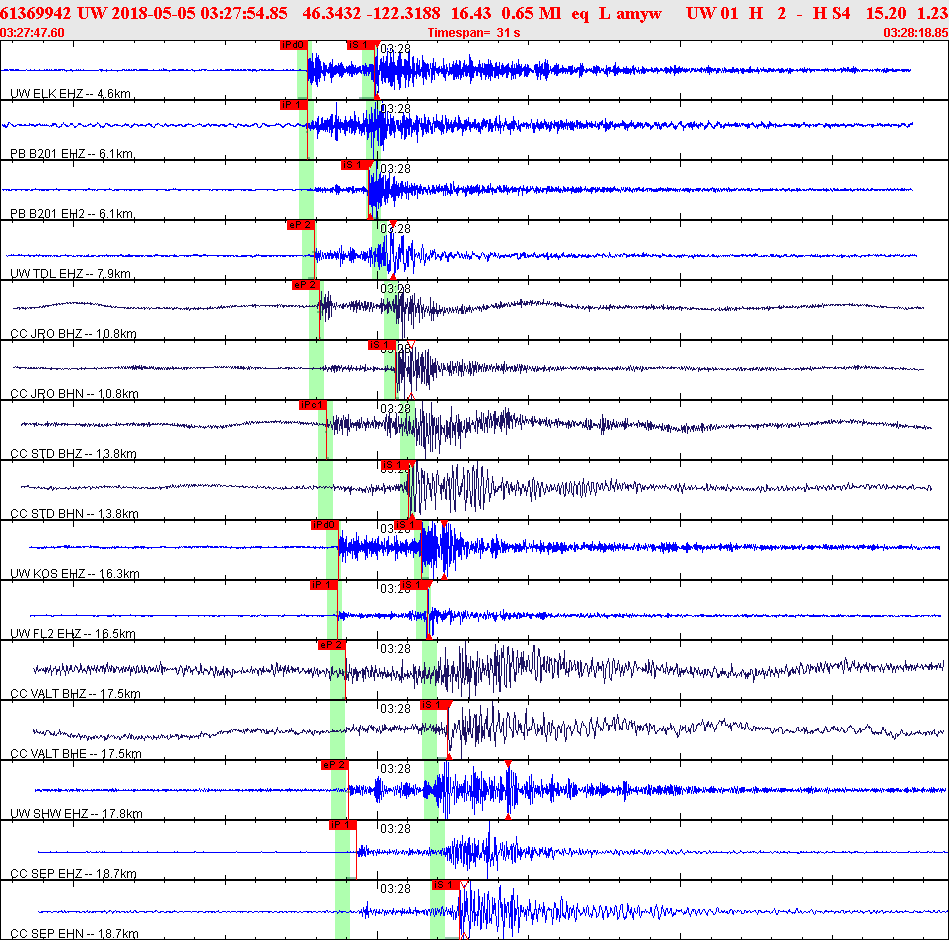The height and width of the screenshot is (940, 949).
Task: Click the iP 1 pick flag on B201 EHZ
Action: click(294, 105)
